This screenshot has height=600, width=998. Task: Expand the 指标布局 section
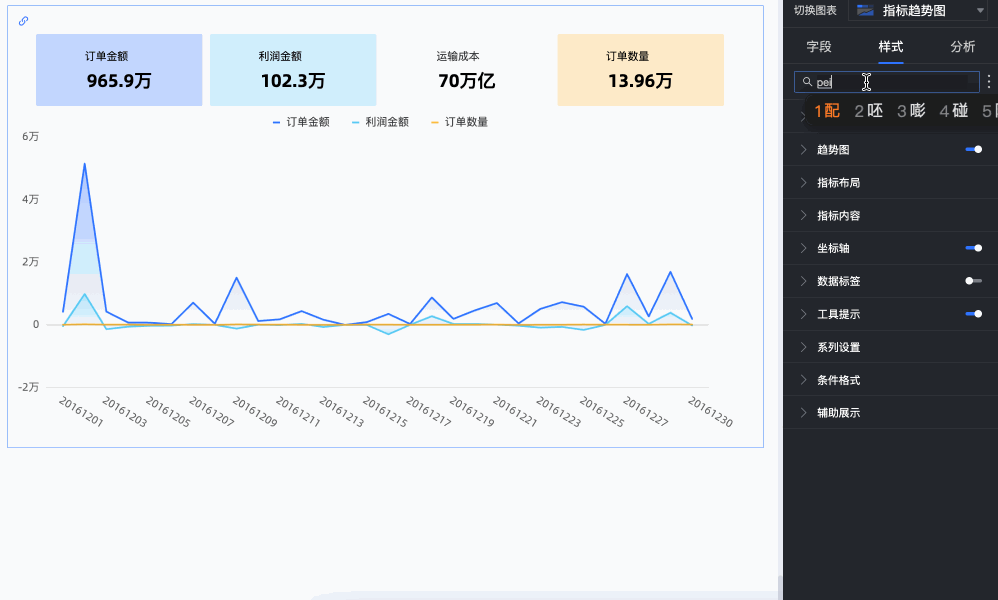pos(838,183)
